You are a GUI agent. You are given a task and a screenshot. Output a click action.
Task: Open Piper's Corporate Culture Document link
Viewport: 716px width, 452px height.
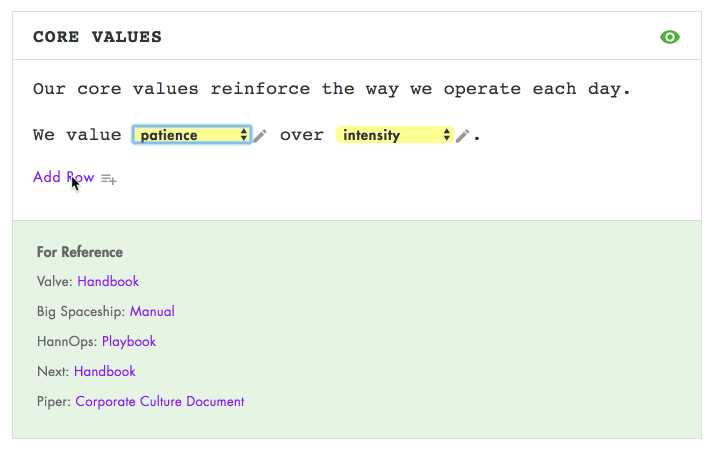click(x=160, y=402)
